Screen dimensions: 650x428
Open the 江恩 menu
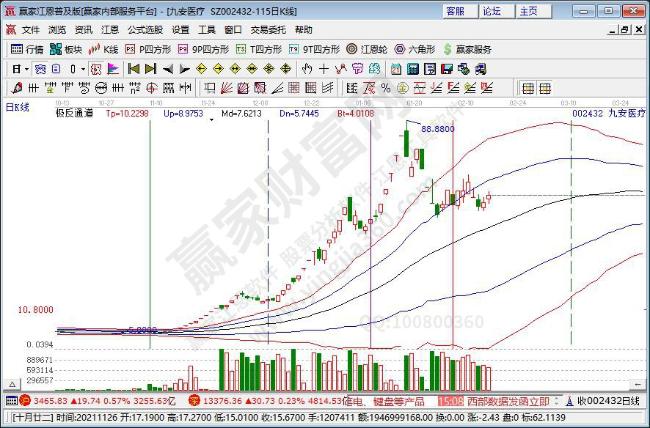[110, 30]
